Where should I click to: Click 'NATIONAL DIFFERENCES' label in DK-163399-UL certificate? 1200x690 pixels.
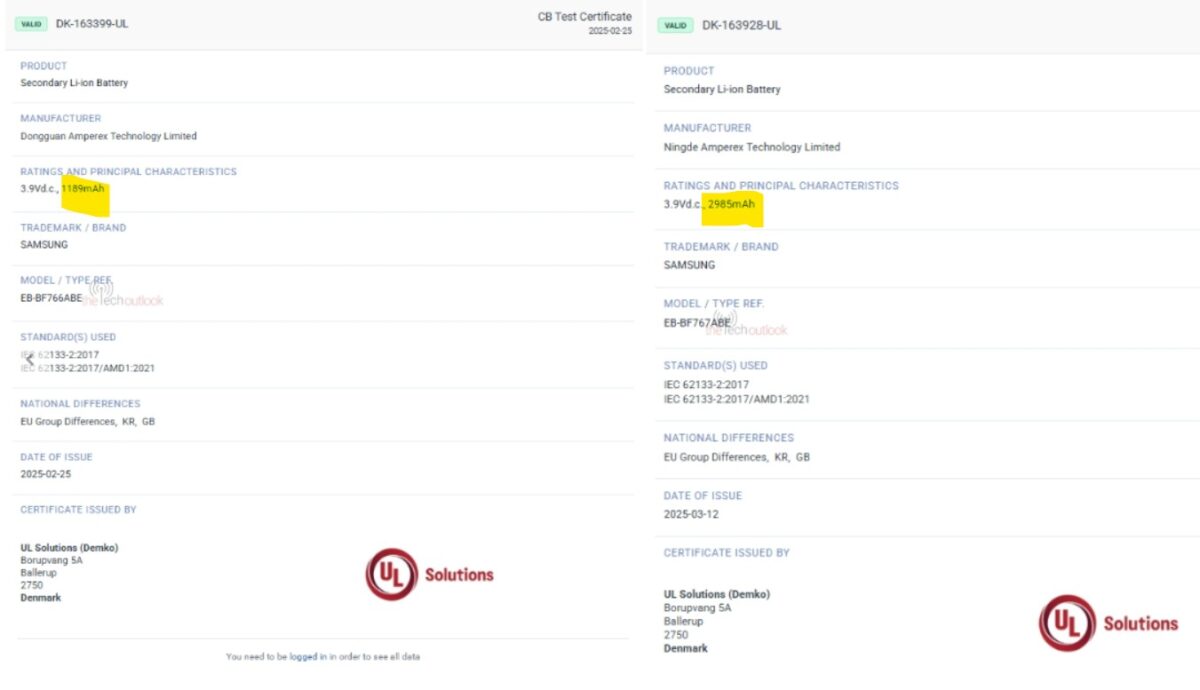(80, 404)
